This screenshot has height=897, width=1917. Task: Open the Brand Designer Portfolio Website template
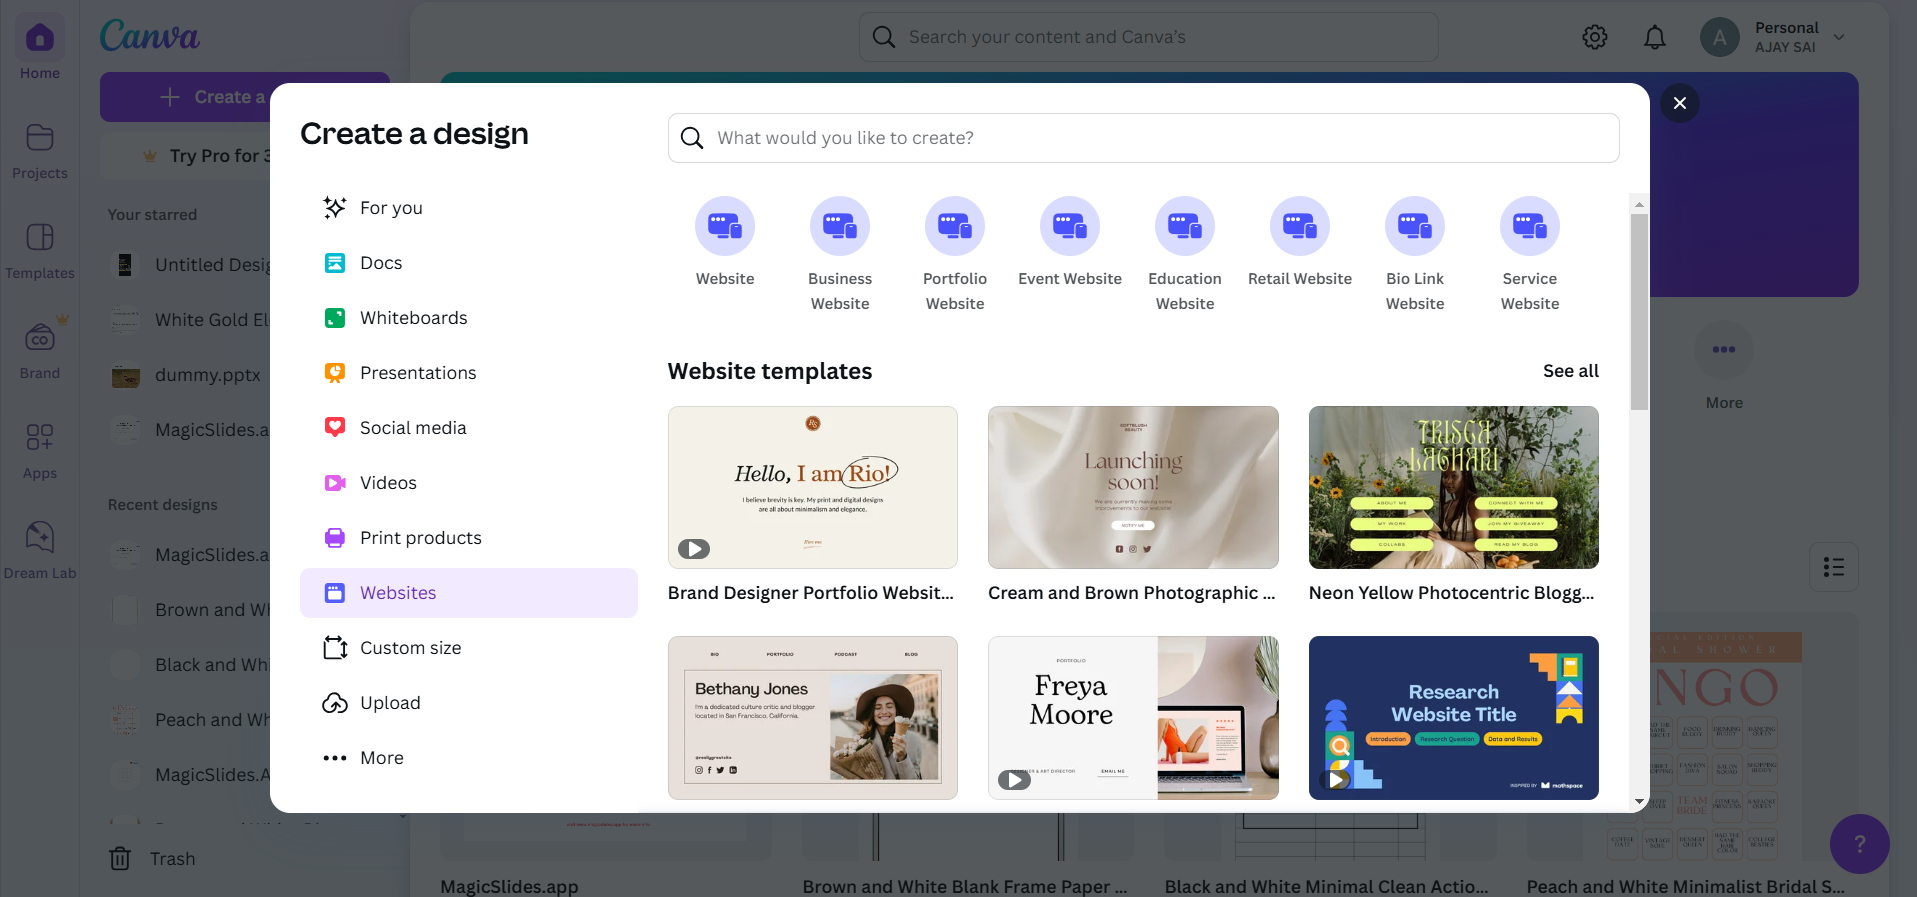[813, 487]
